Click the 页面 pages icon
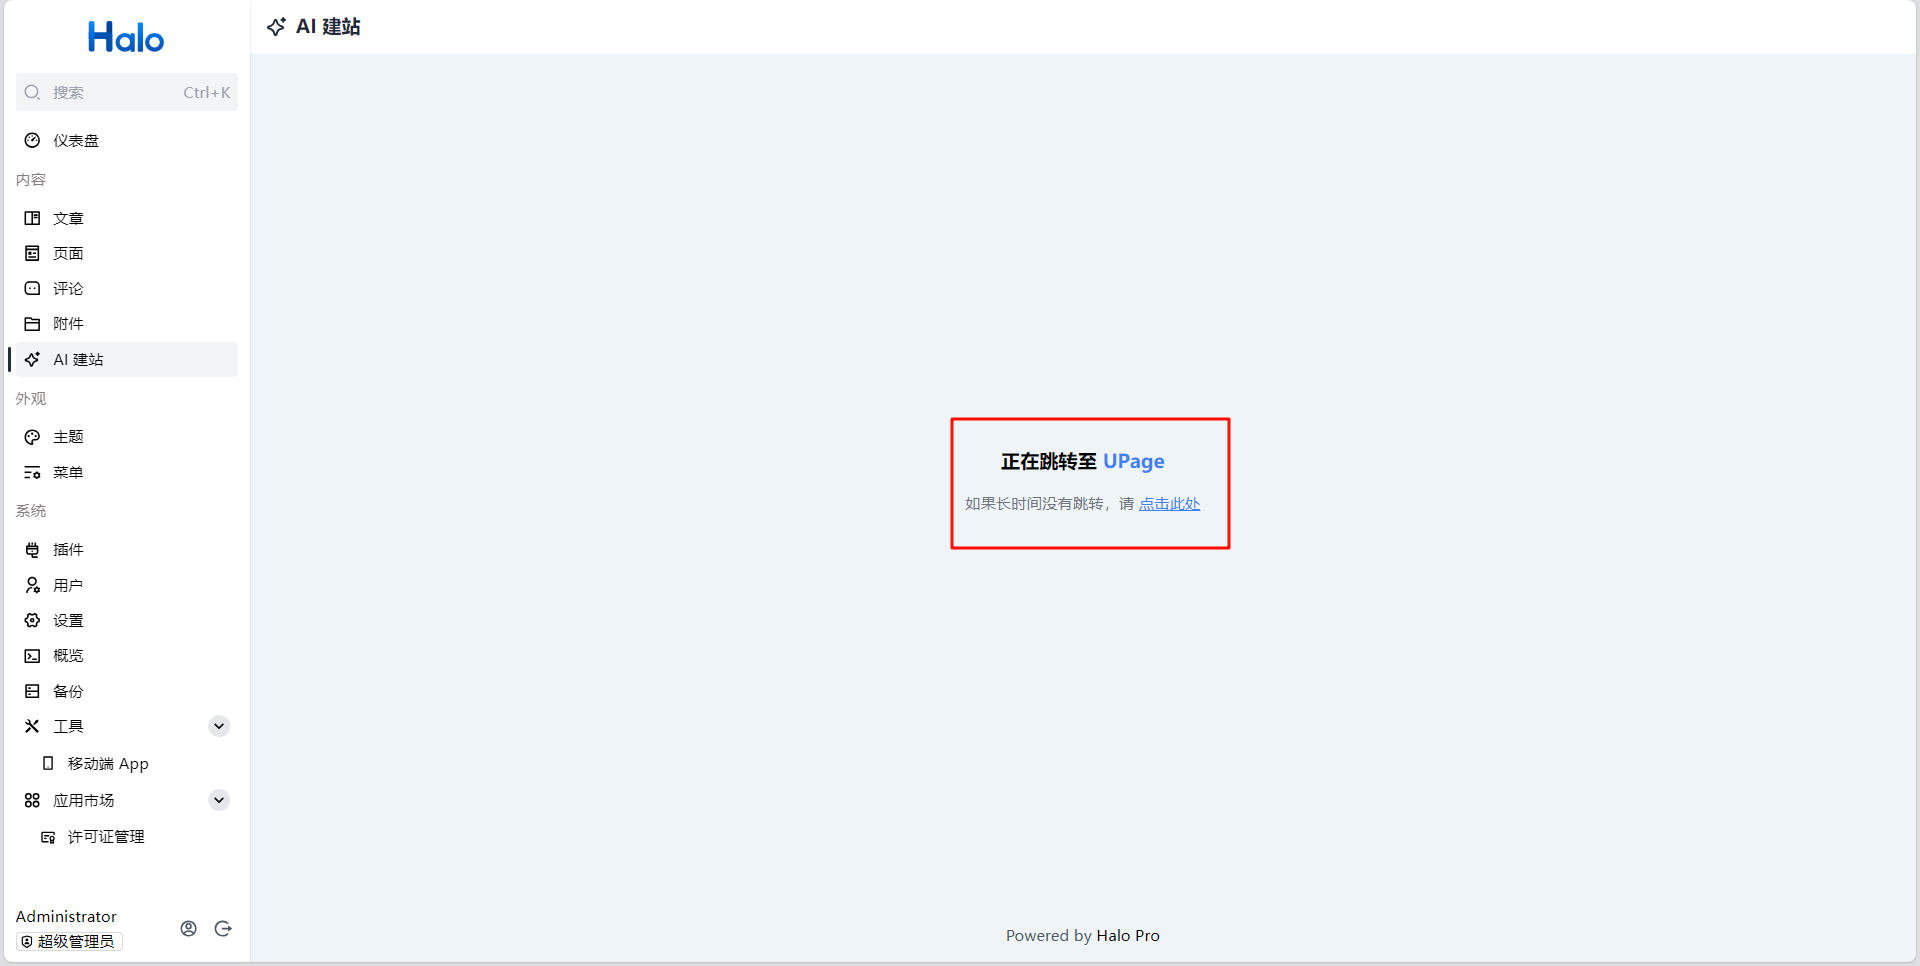 pyautogui.click(x=33, y=253)
